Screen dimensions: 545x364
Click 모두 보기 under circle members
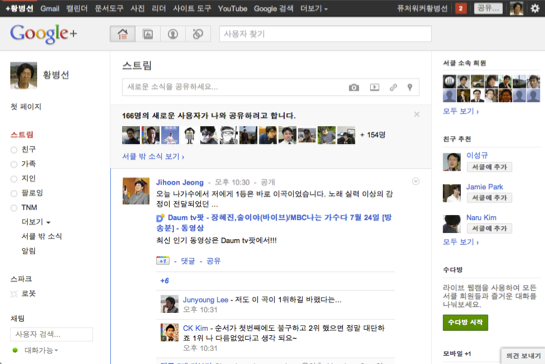(461, 111)
